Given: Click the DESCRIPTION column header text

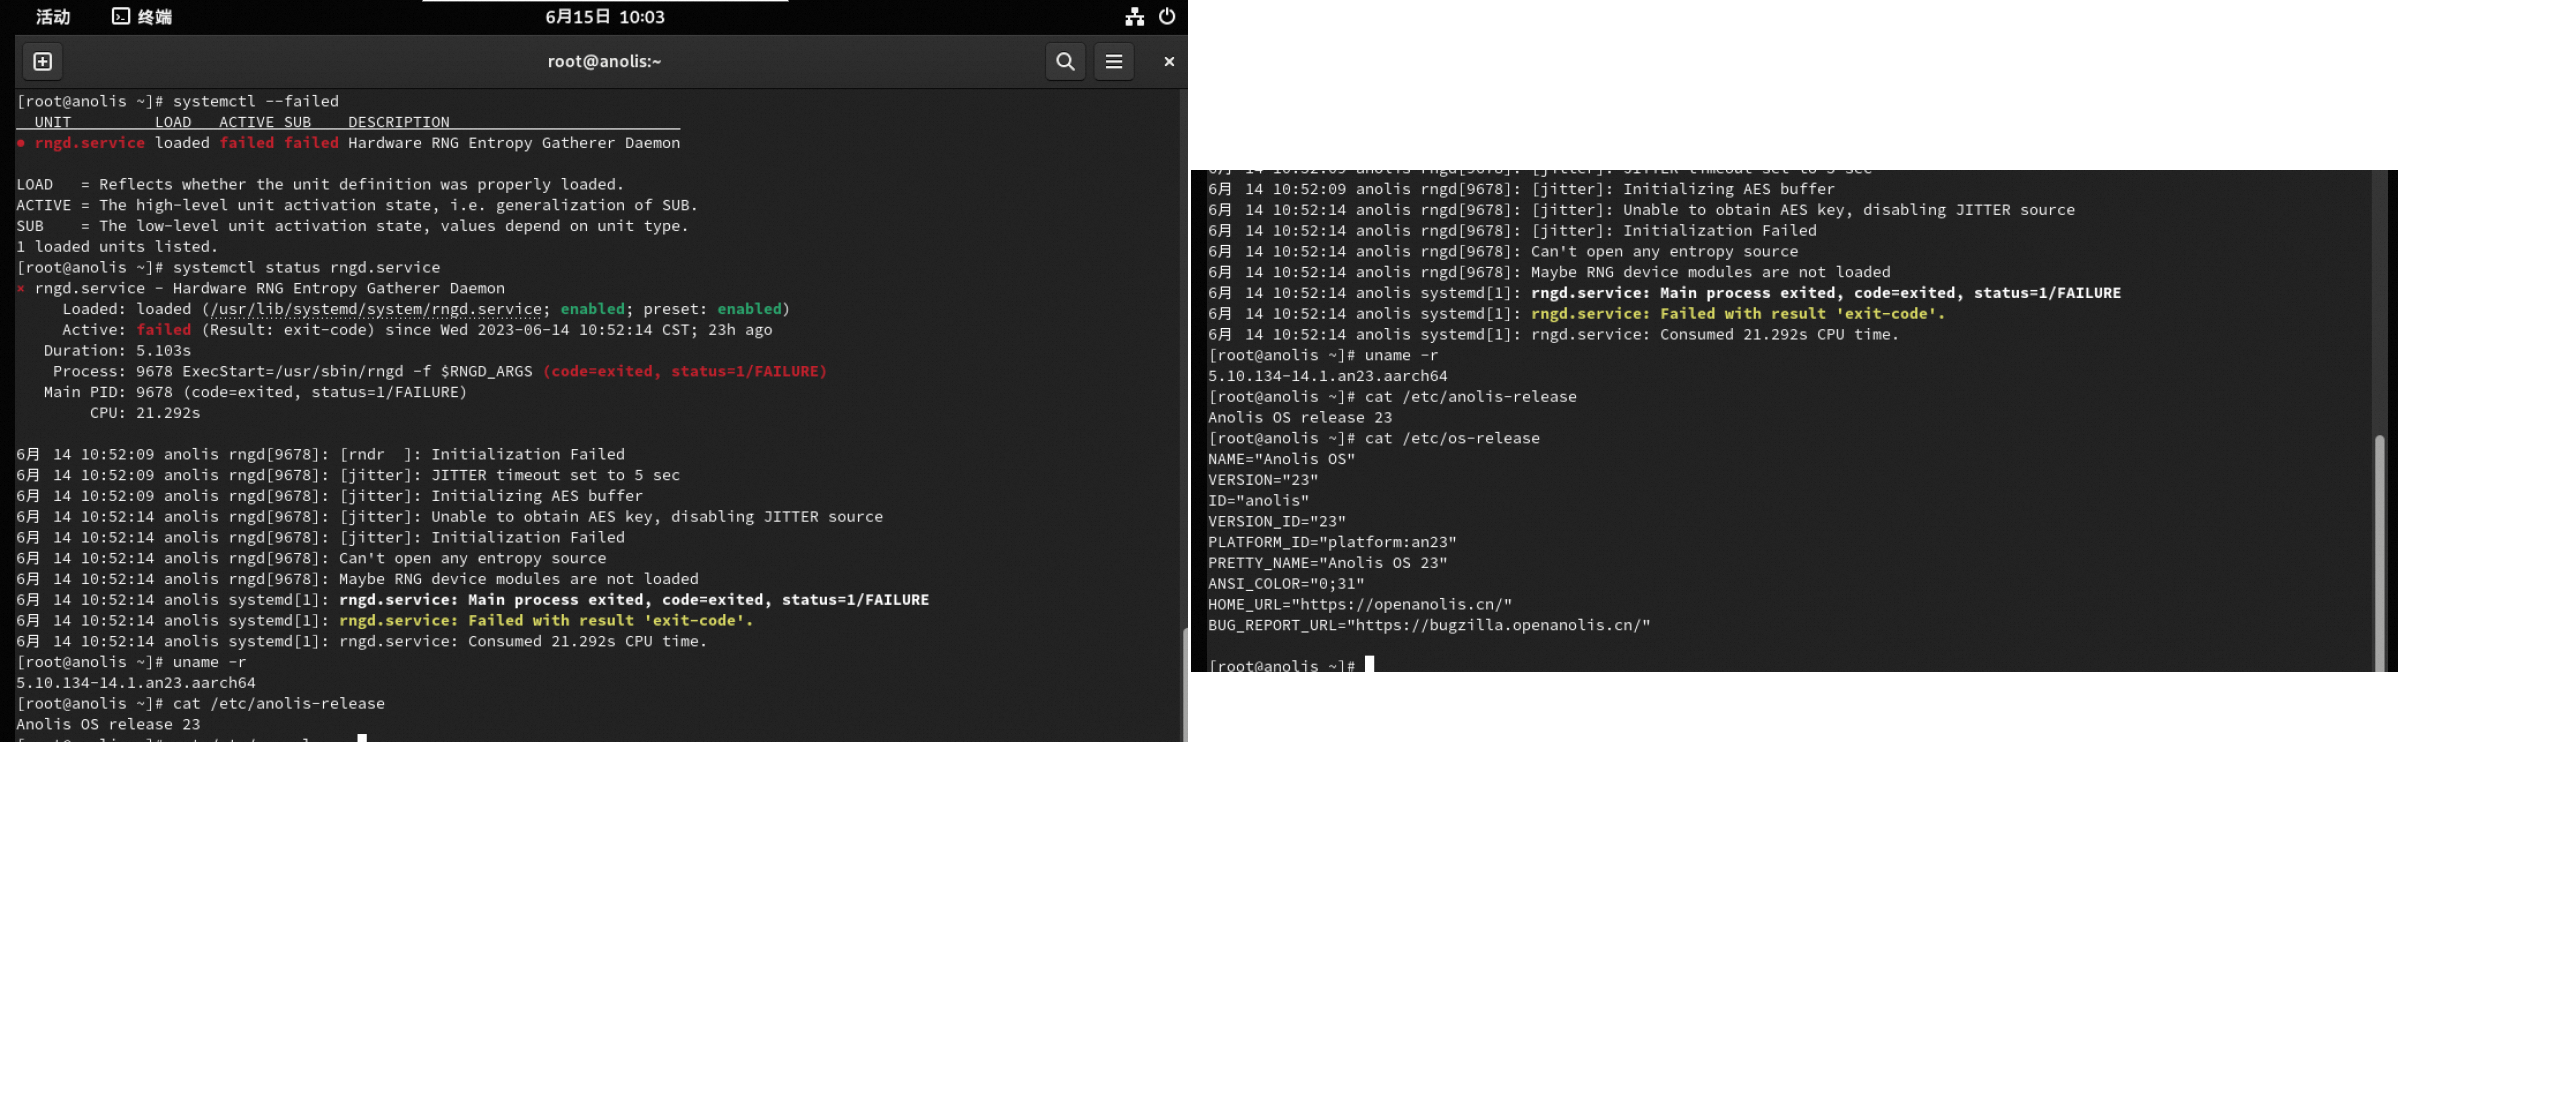Looking at the screenshot, I should click(398, 122).
